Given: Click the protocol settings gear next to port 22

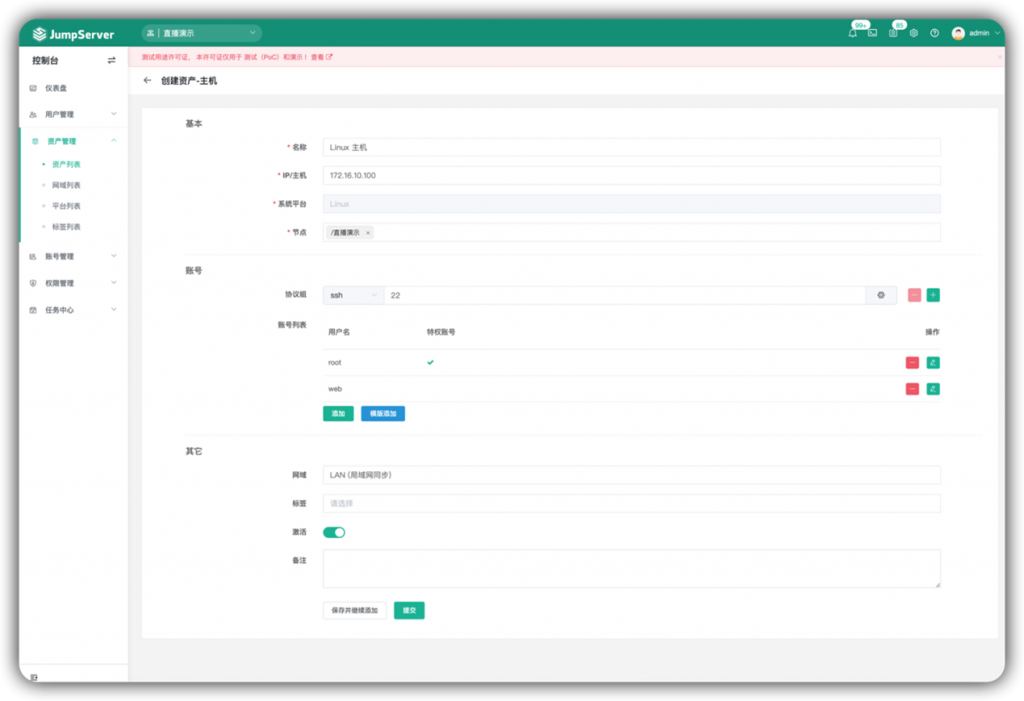Looking at the screenshot, I should tap(881, 295).
